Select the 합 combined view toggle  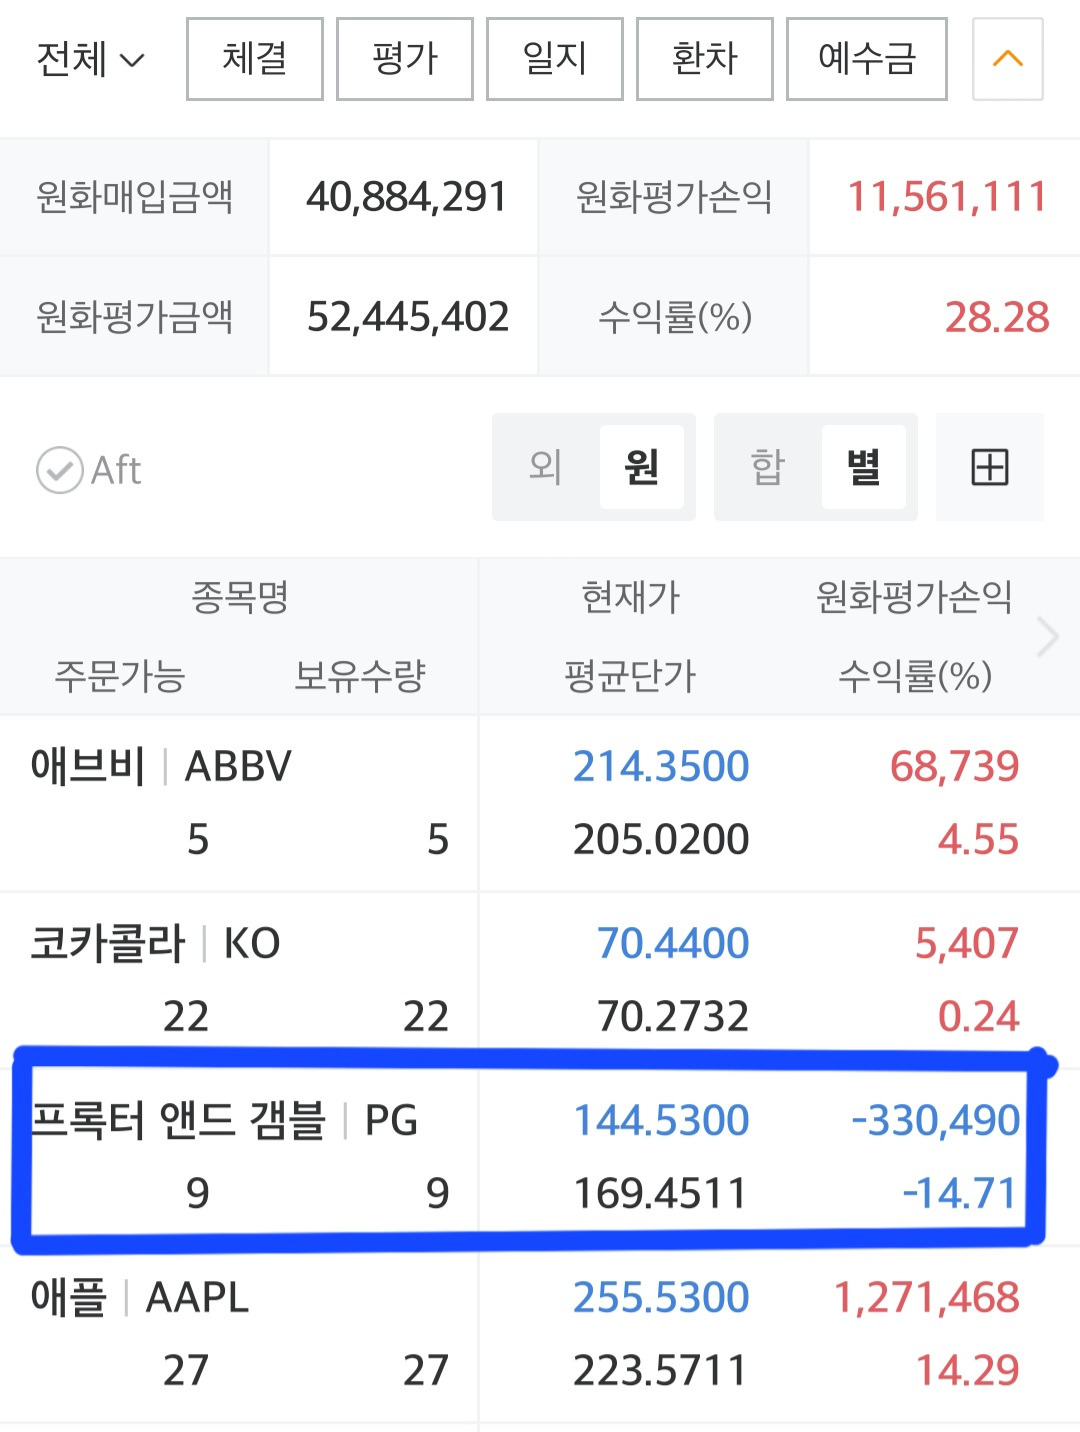768,467
